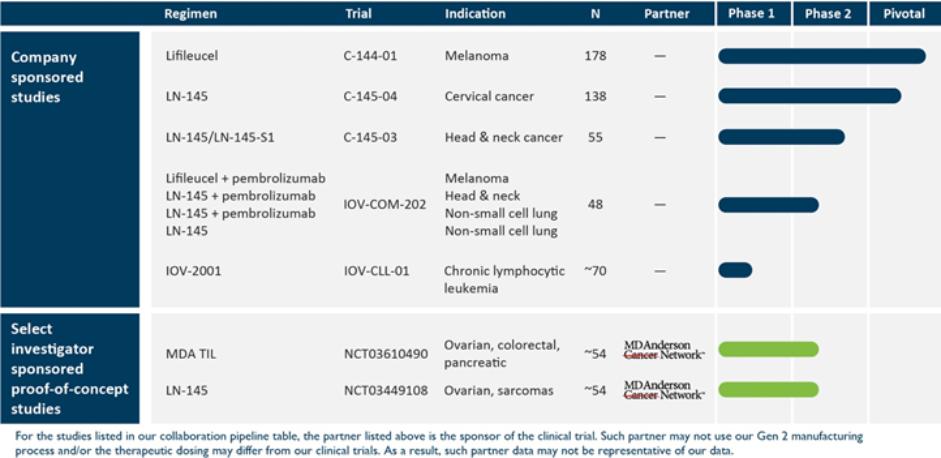Screen dimensions: 941x458
Task: Select the investigator sponsored proof-of-concept studies panel
Action: click(x=70, y=369)
